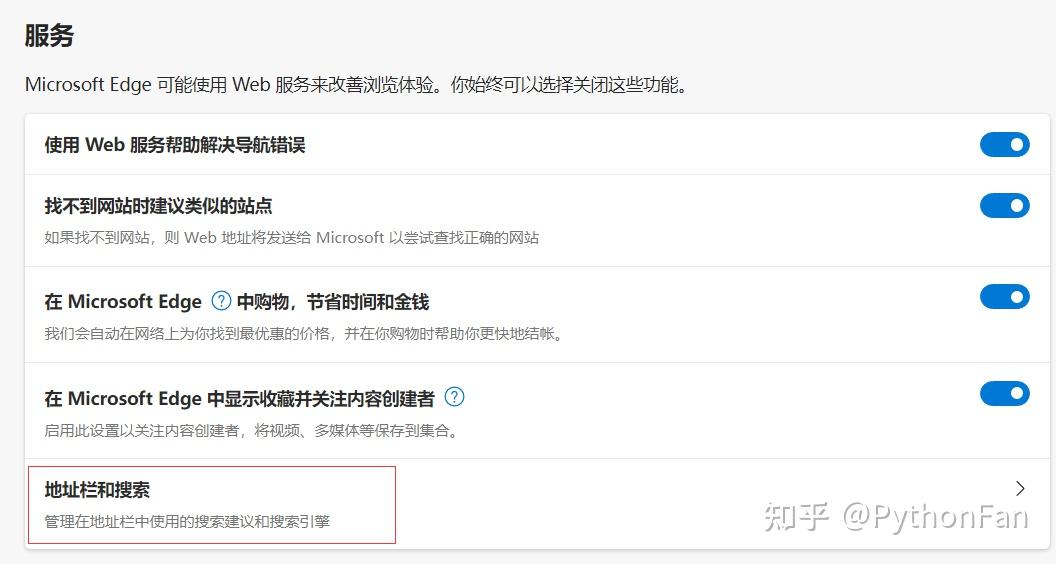
Task: Click intro text Microsoft Edge 可能使用 Web 服务
Action: pyautogui.click(x=357, y=85)
